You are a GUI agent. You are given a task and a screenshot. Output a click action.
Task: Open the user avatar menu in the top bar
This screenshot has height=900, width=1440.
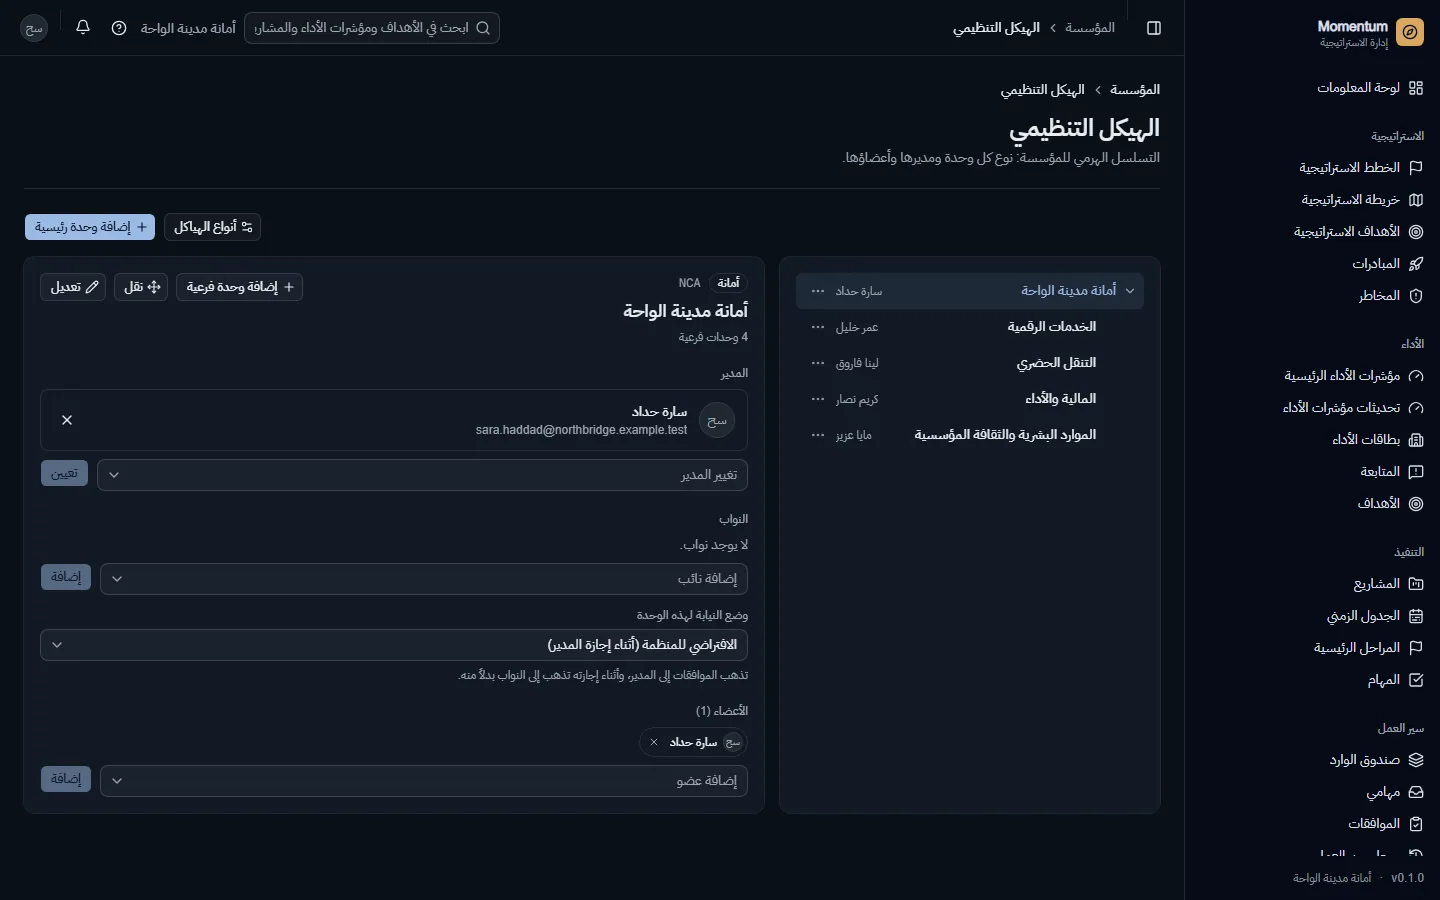(34, 28)
